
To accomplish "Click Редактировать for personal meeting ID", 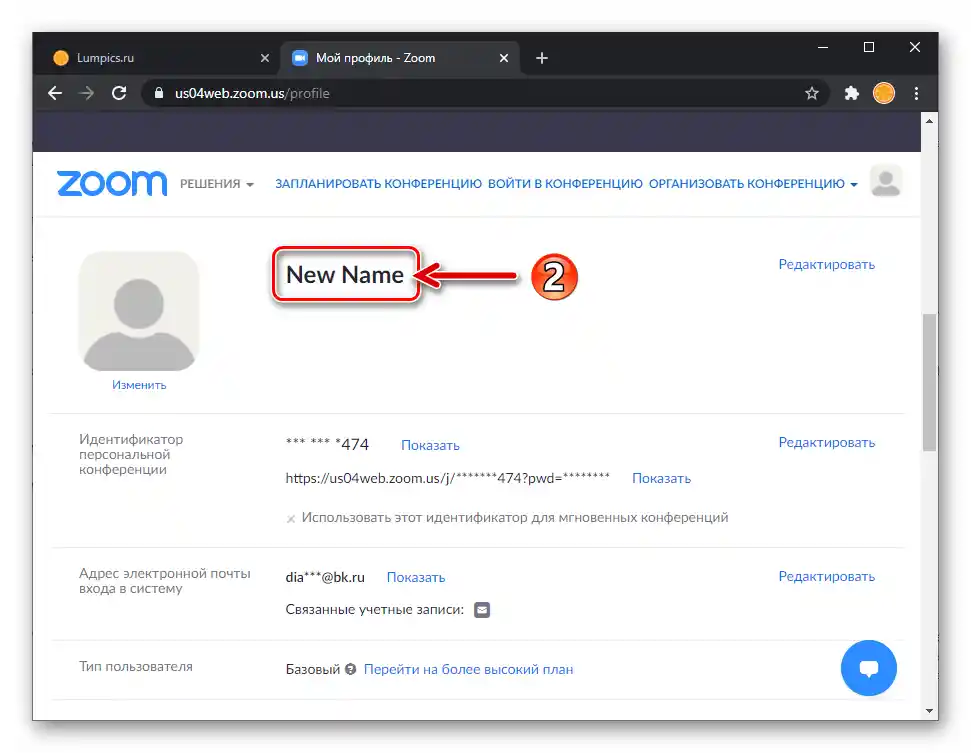I will click(x=827, y=443).
